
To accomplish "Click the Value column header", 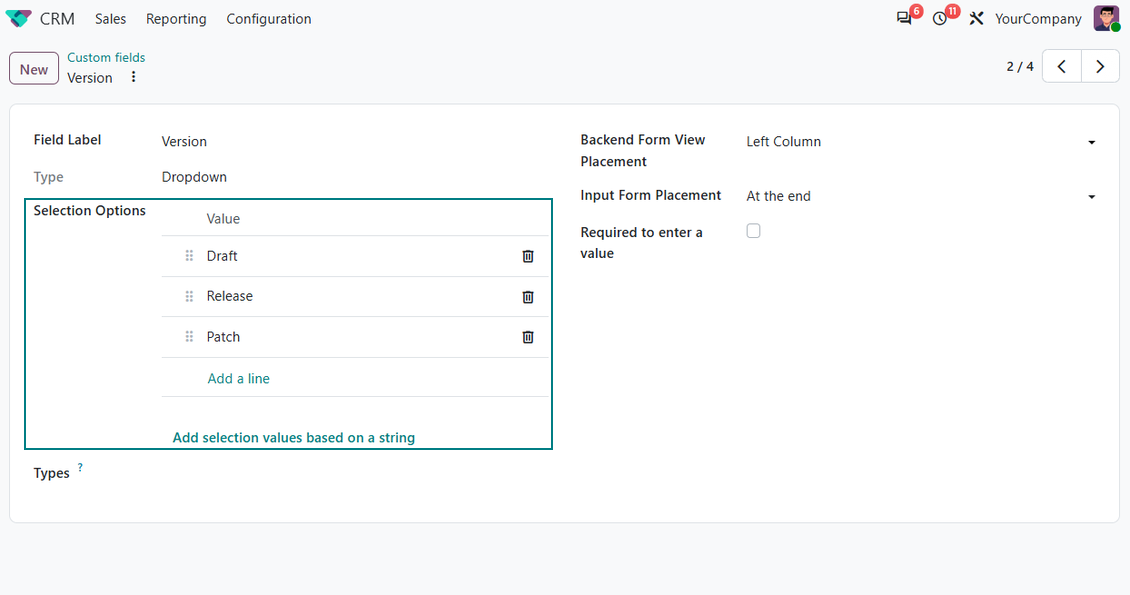I will [x=223, y=219].
